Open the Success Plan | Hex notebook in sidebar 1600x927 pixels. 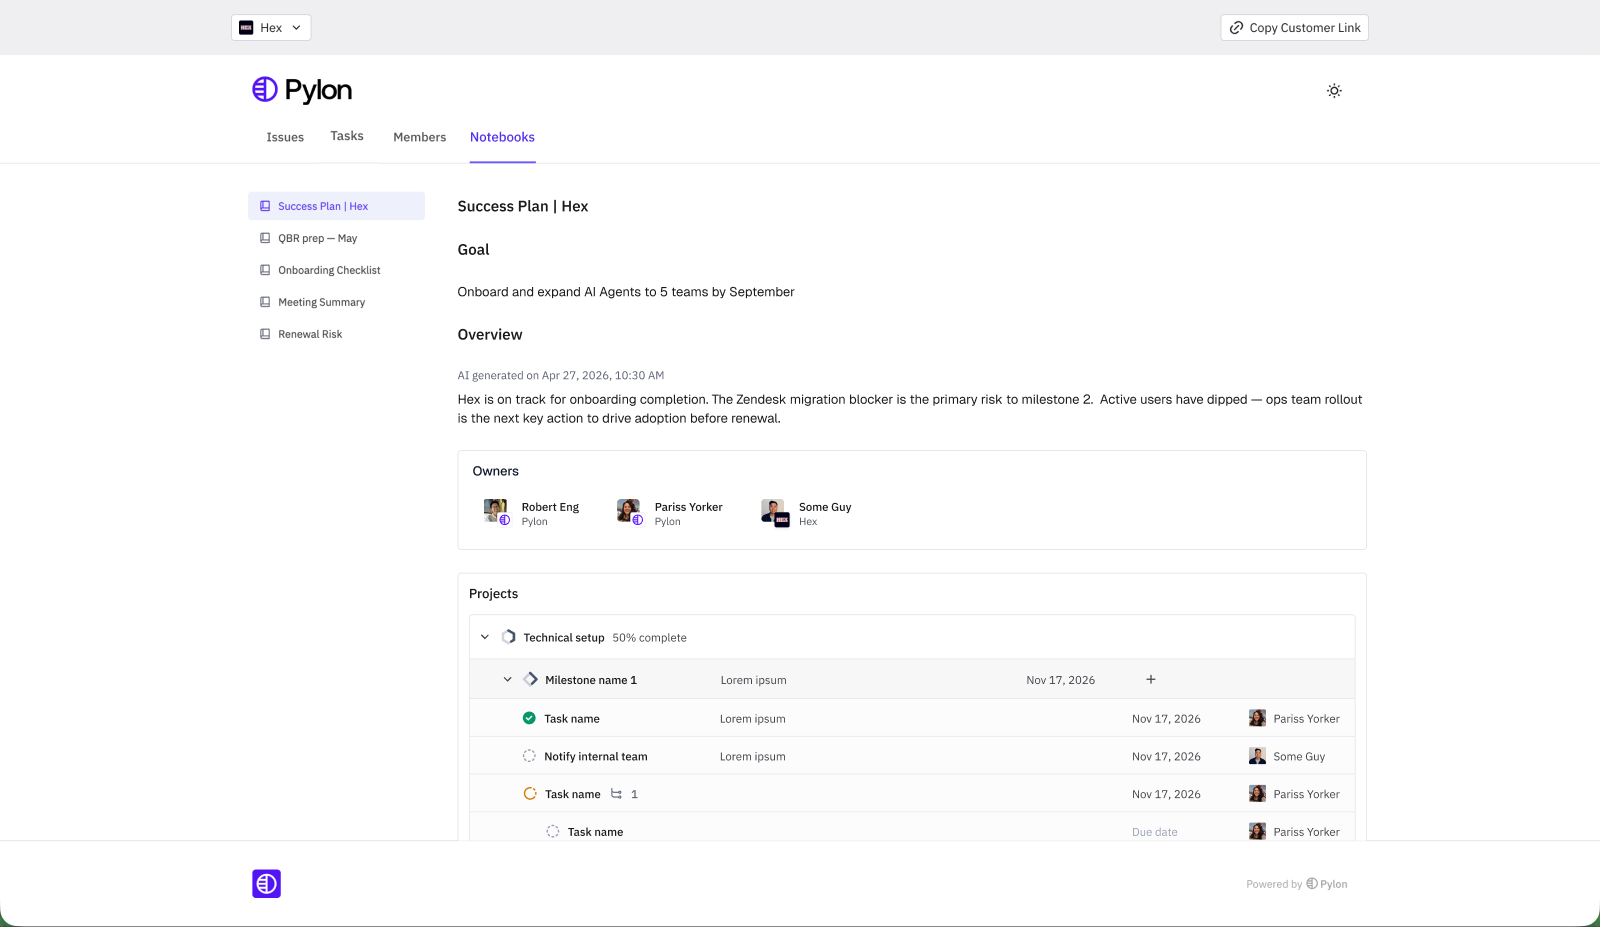336,206
